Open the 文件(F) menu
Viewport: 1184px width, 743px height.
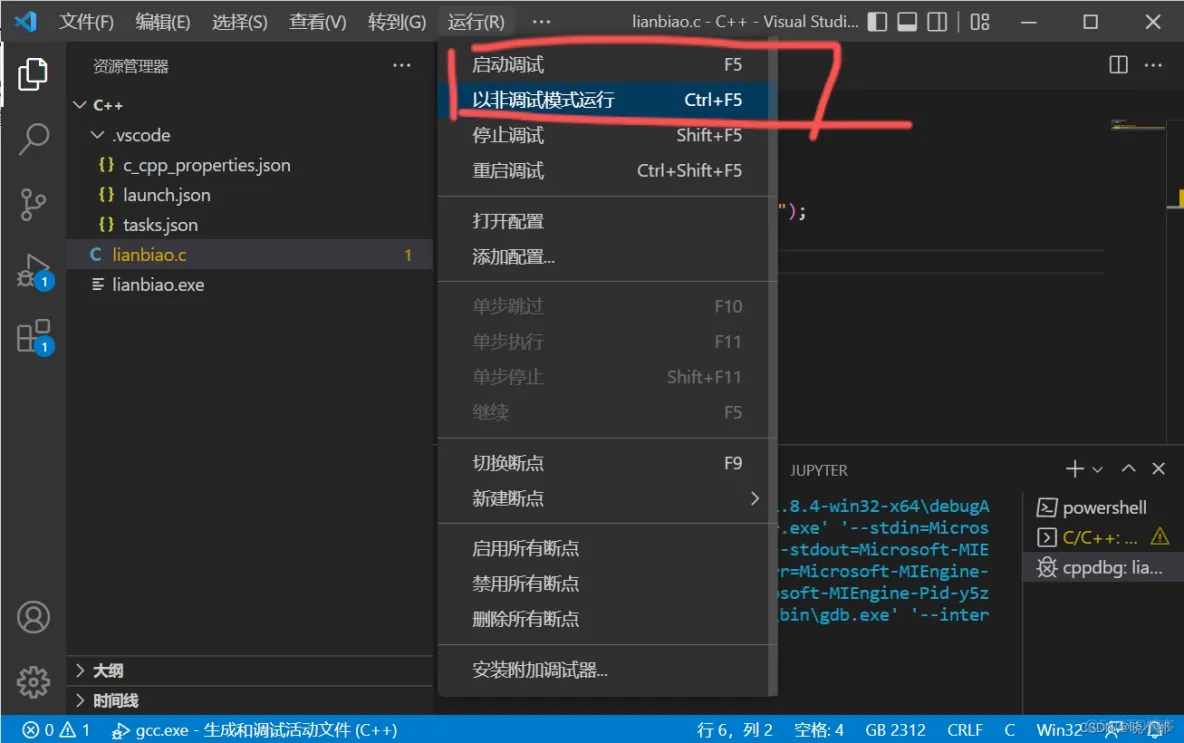click(86, 22)
